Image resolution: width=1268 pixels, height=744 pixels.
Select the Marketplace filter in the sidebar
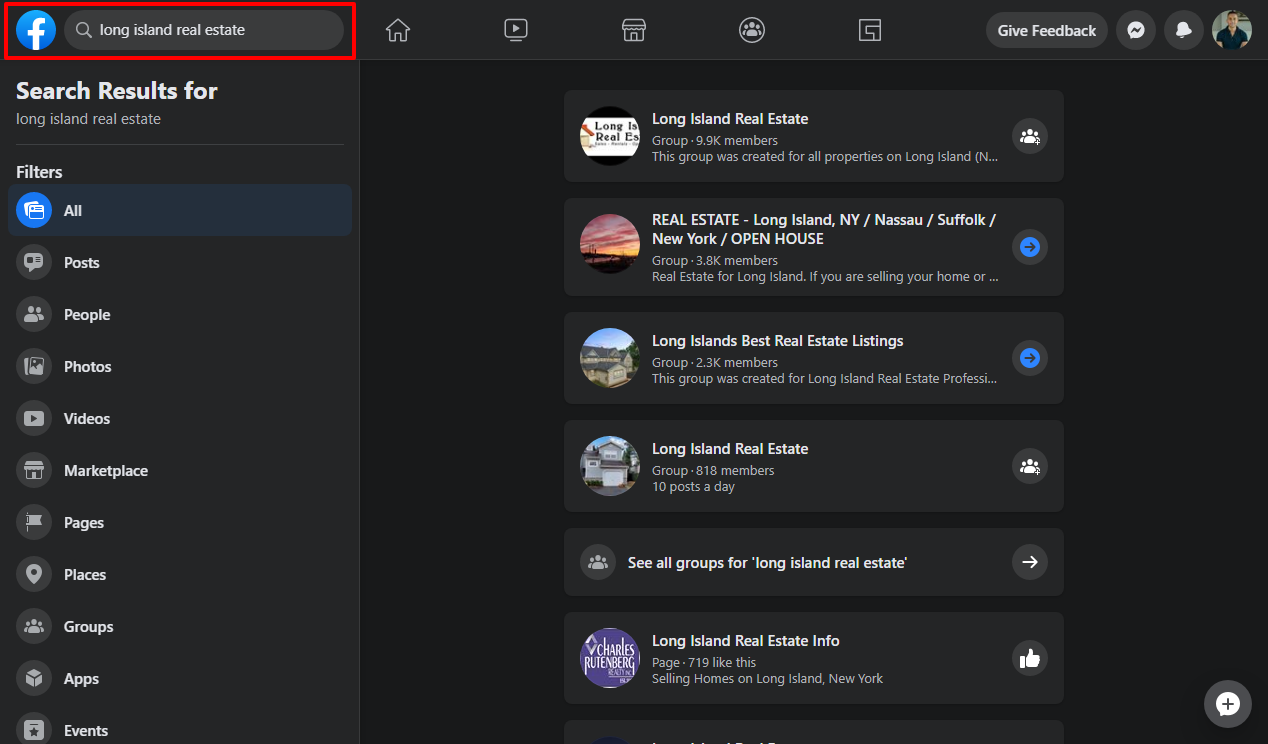(x=180, y=470)
